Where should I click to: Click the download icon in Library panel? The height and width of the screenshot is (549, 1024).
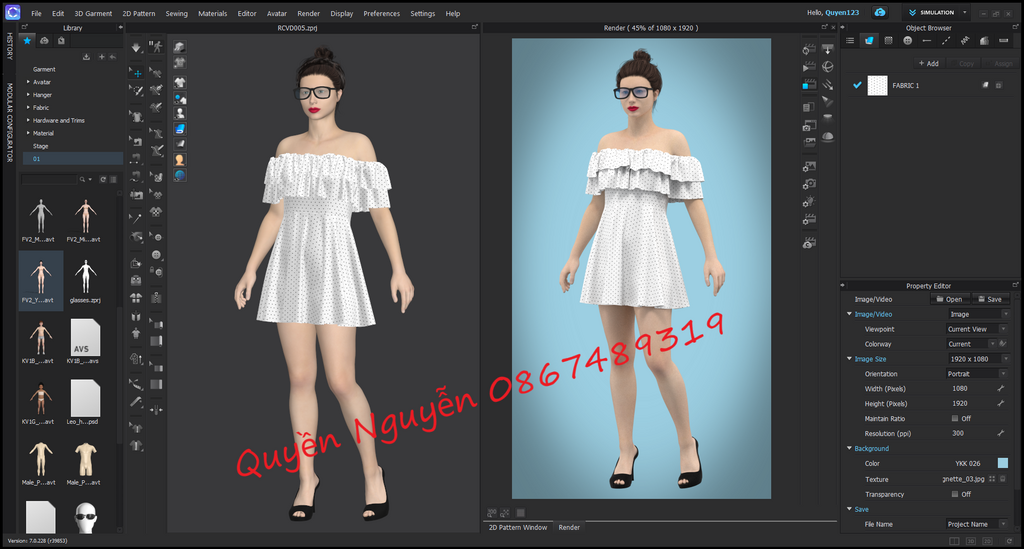(x=87, y=57)
